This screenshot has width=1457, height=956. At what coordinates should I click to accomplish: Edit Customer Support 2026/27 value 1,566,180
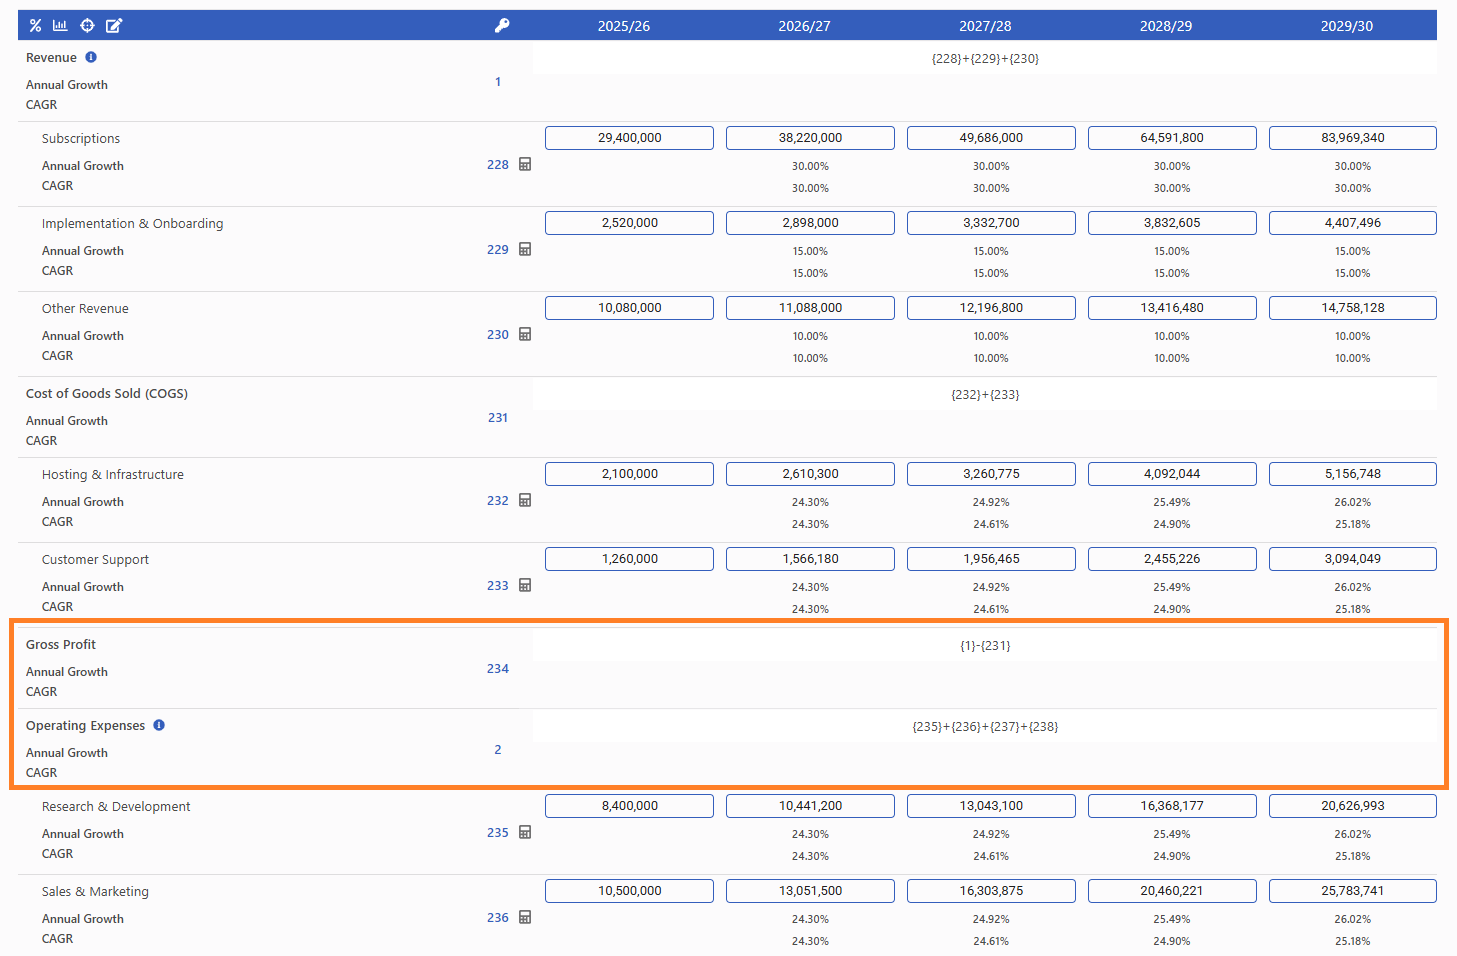[810, 559]
